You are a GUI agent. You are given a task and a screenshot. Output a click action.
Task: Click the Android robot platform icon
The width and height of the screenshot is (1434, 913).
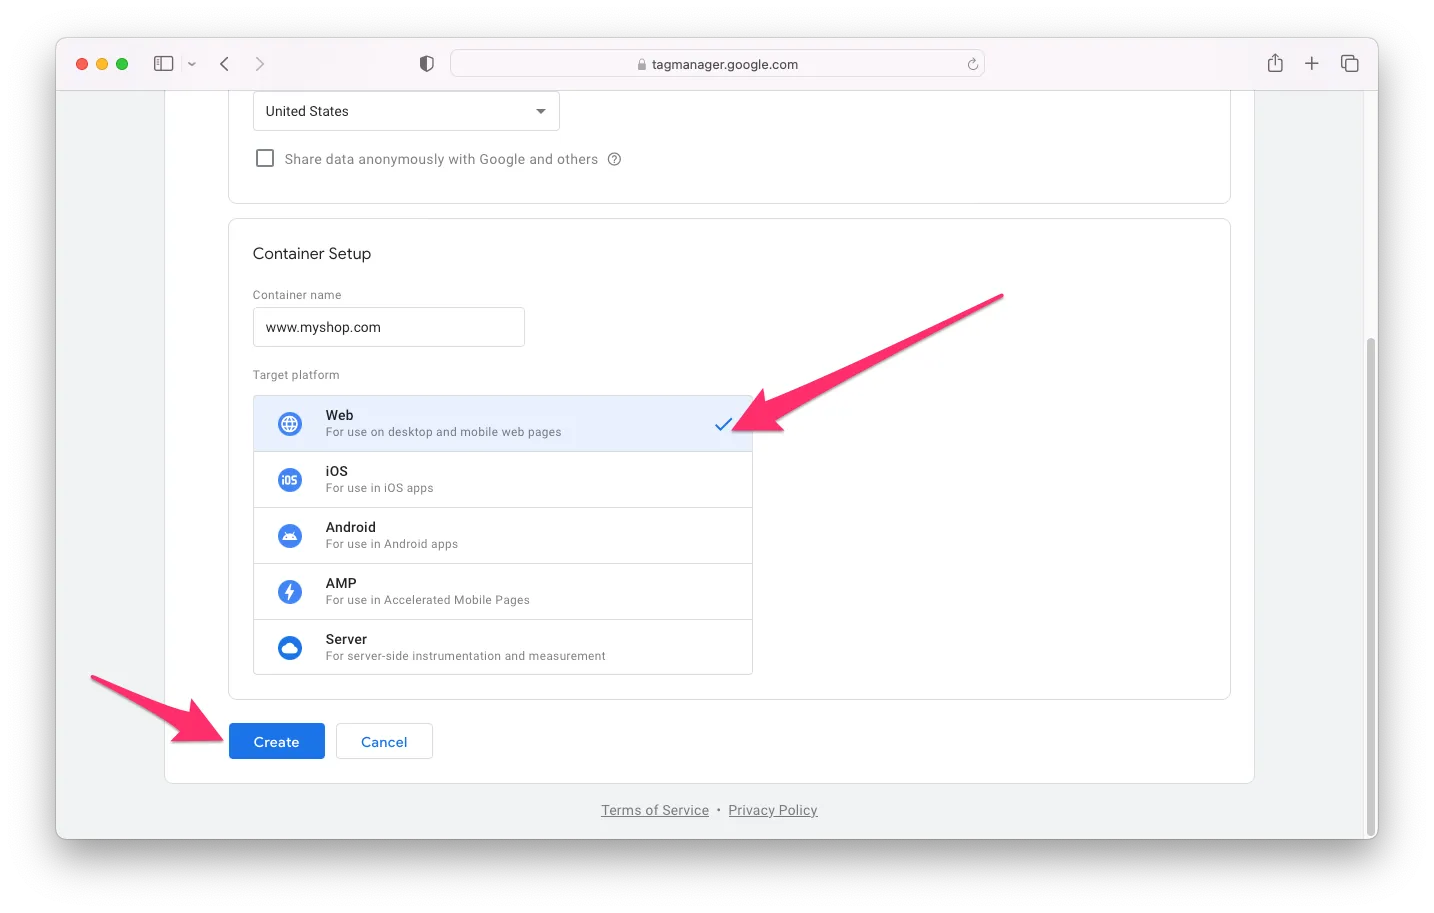tap(289, 536)
